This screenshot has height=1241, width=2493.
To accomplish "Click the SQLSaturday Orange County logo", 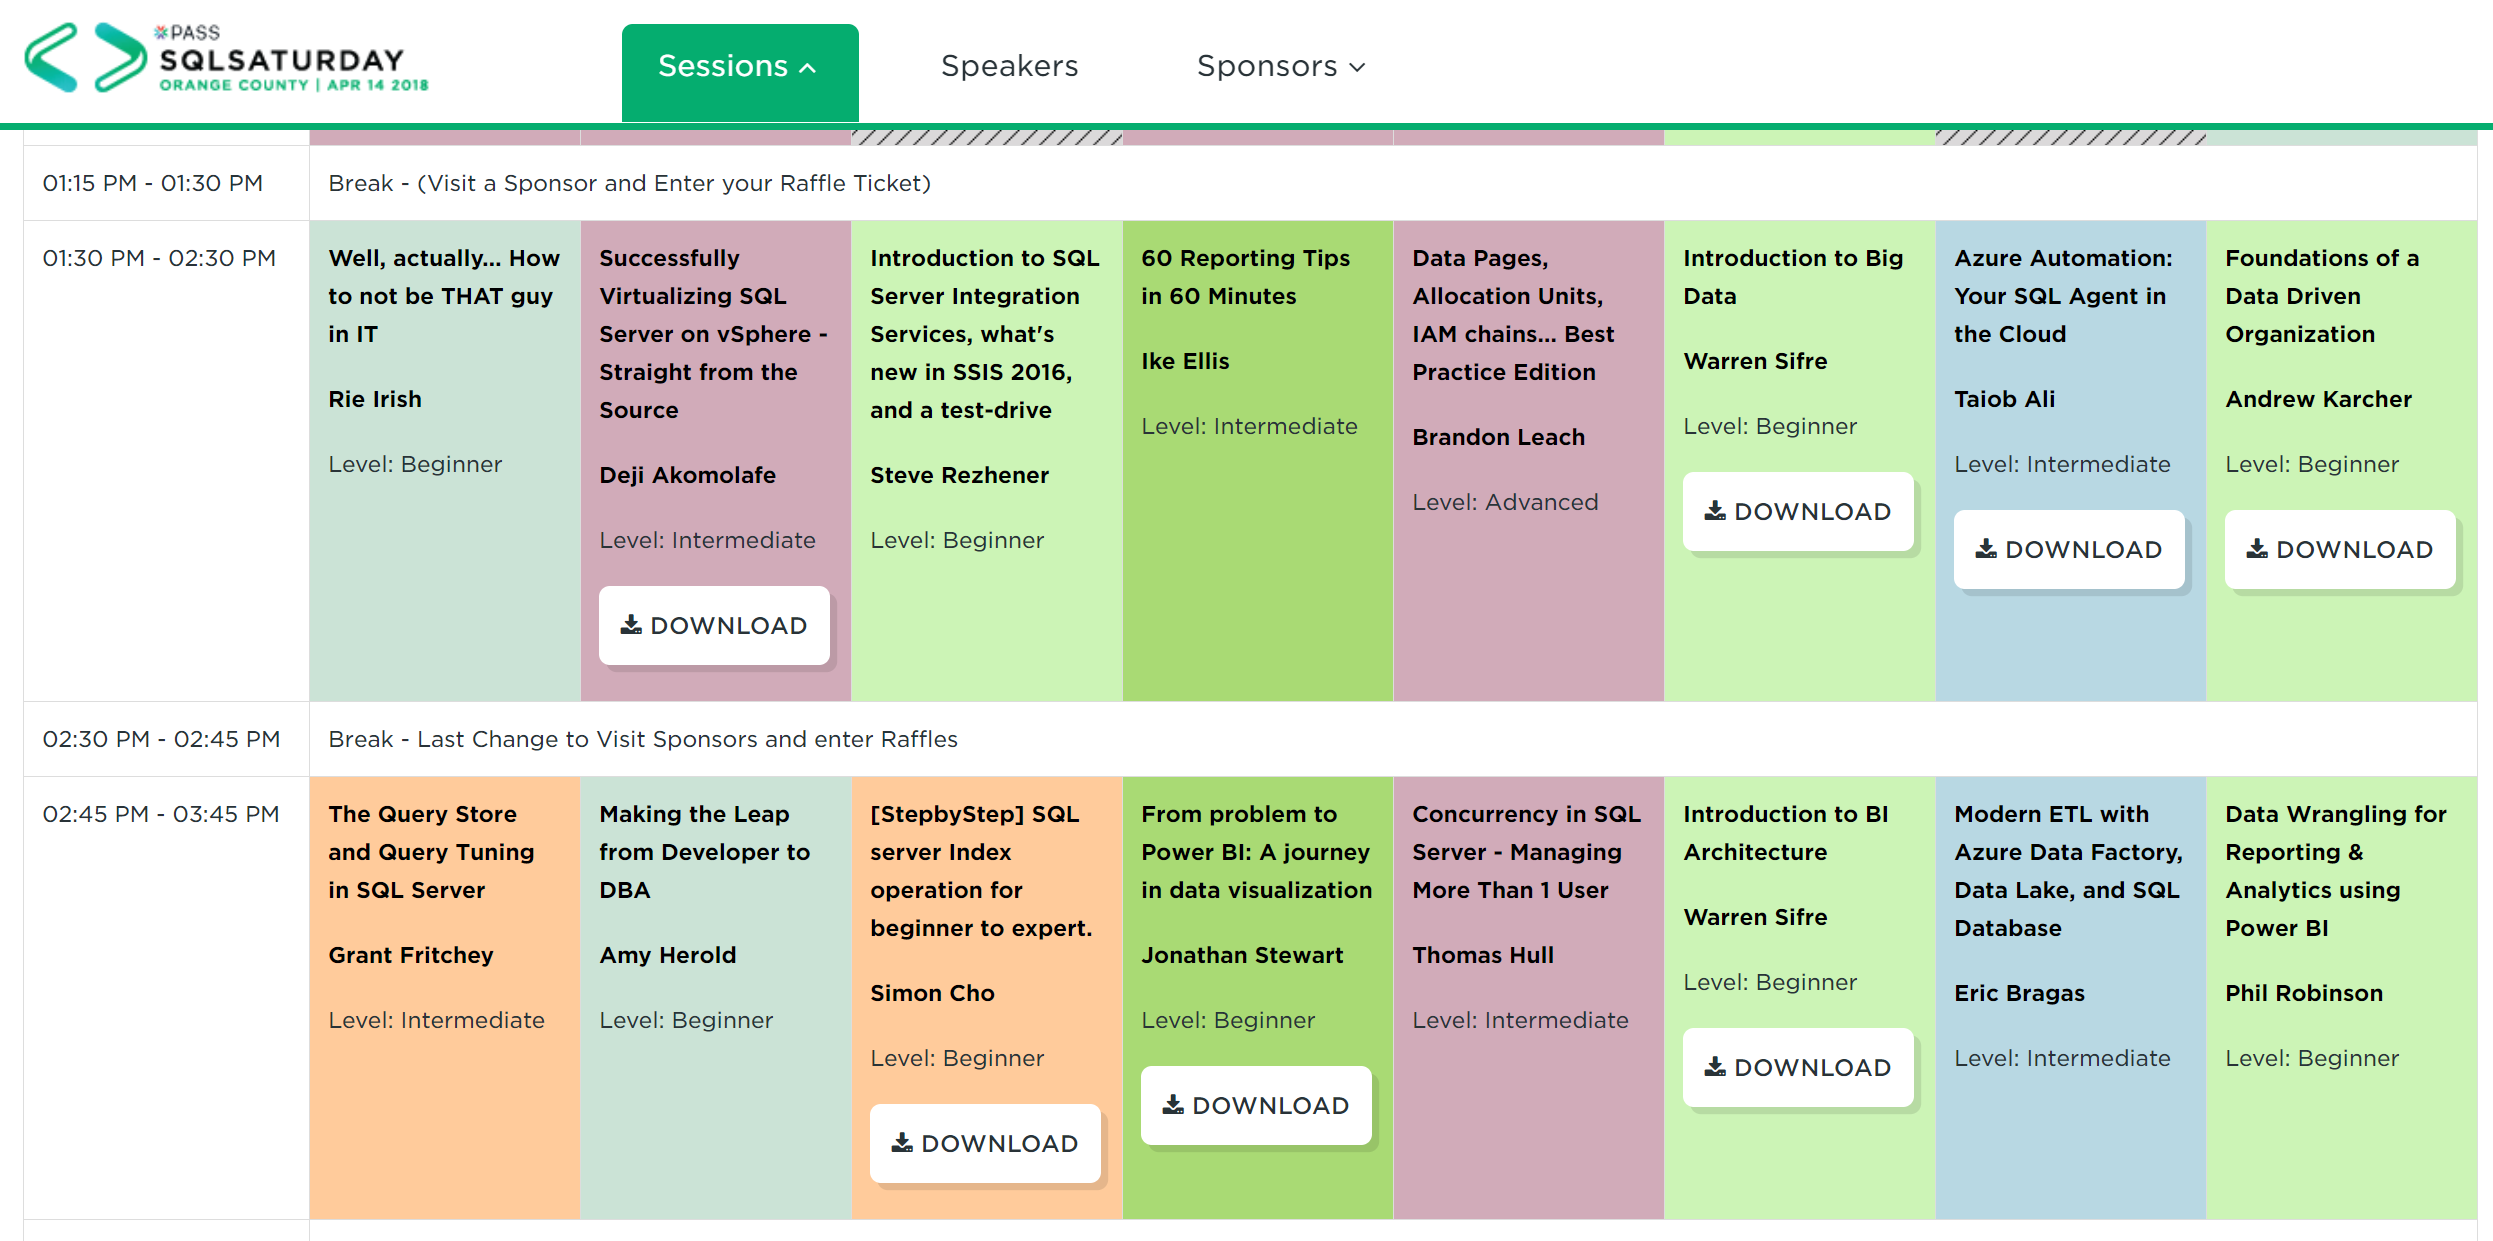I will pos(227,58).
